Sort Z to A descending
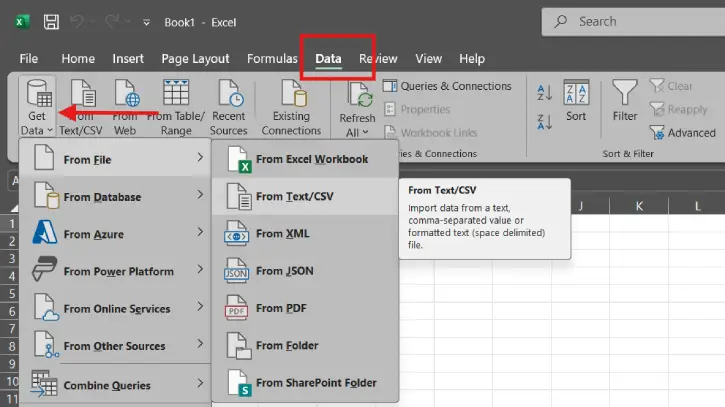 (x=544, y=122)
